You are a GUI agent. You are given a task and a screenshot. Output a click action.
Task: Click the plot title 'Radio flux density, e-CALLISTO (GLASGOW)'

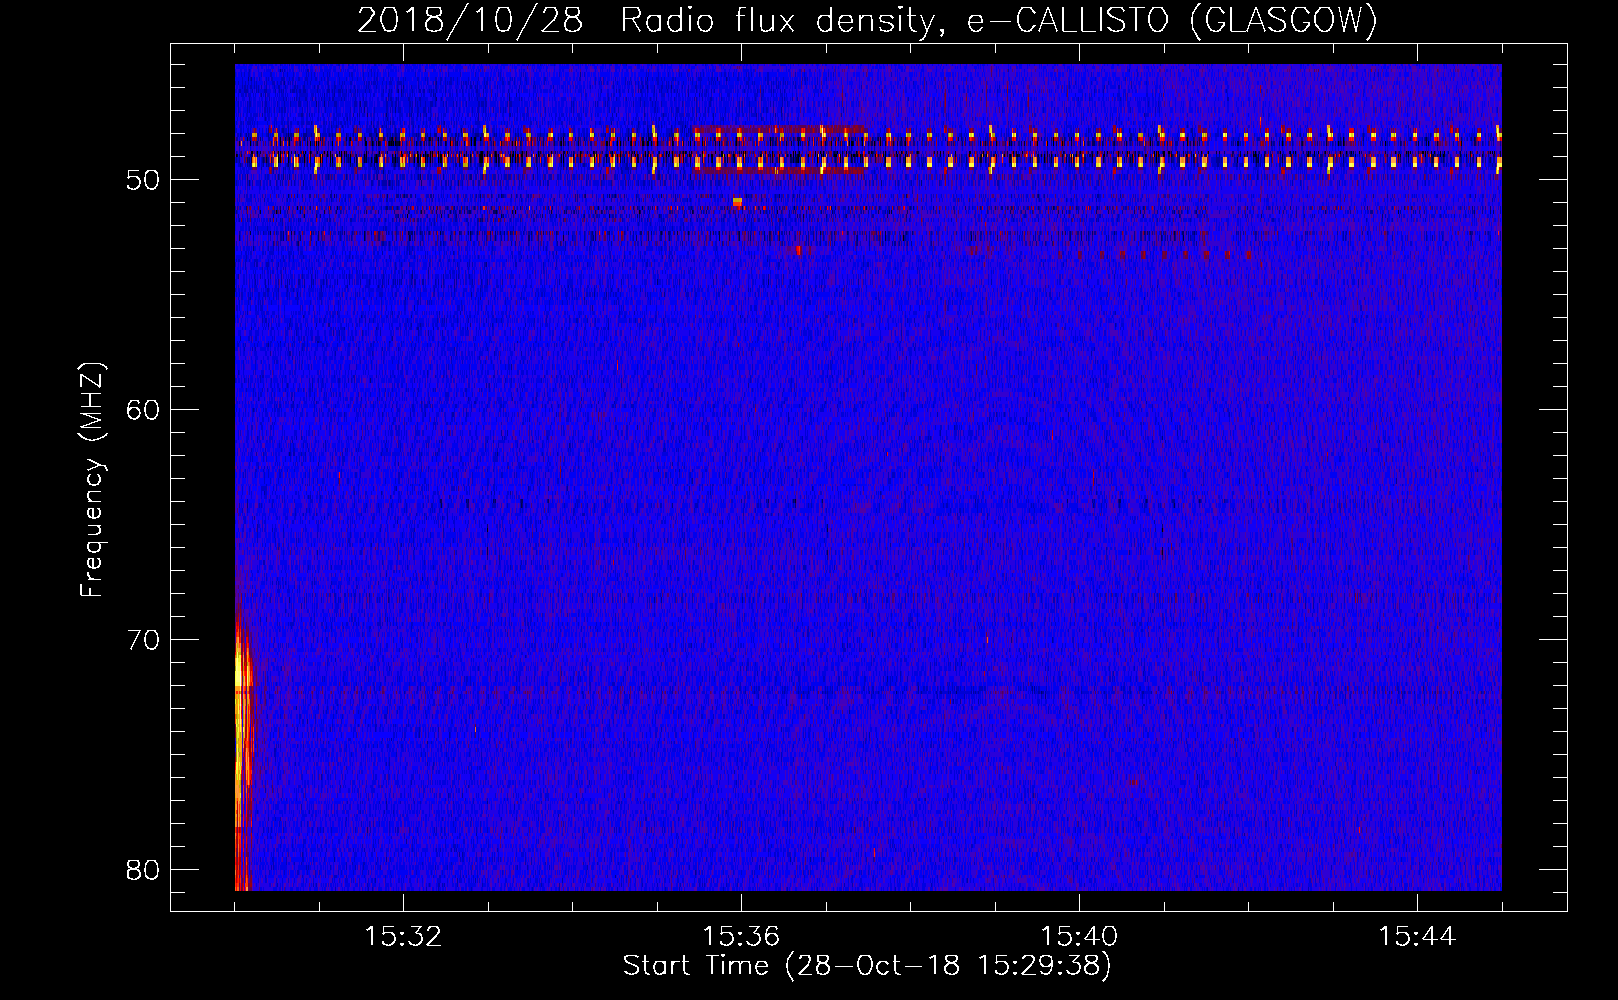(999, 21)
